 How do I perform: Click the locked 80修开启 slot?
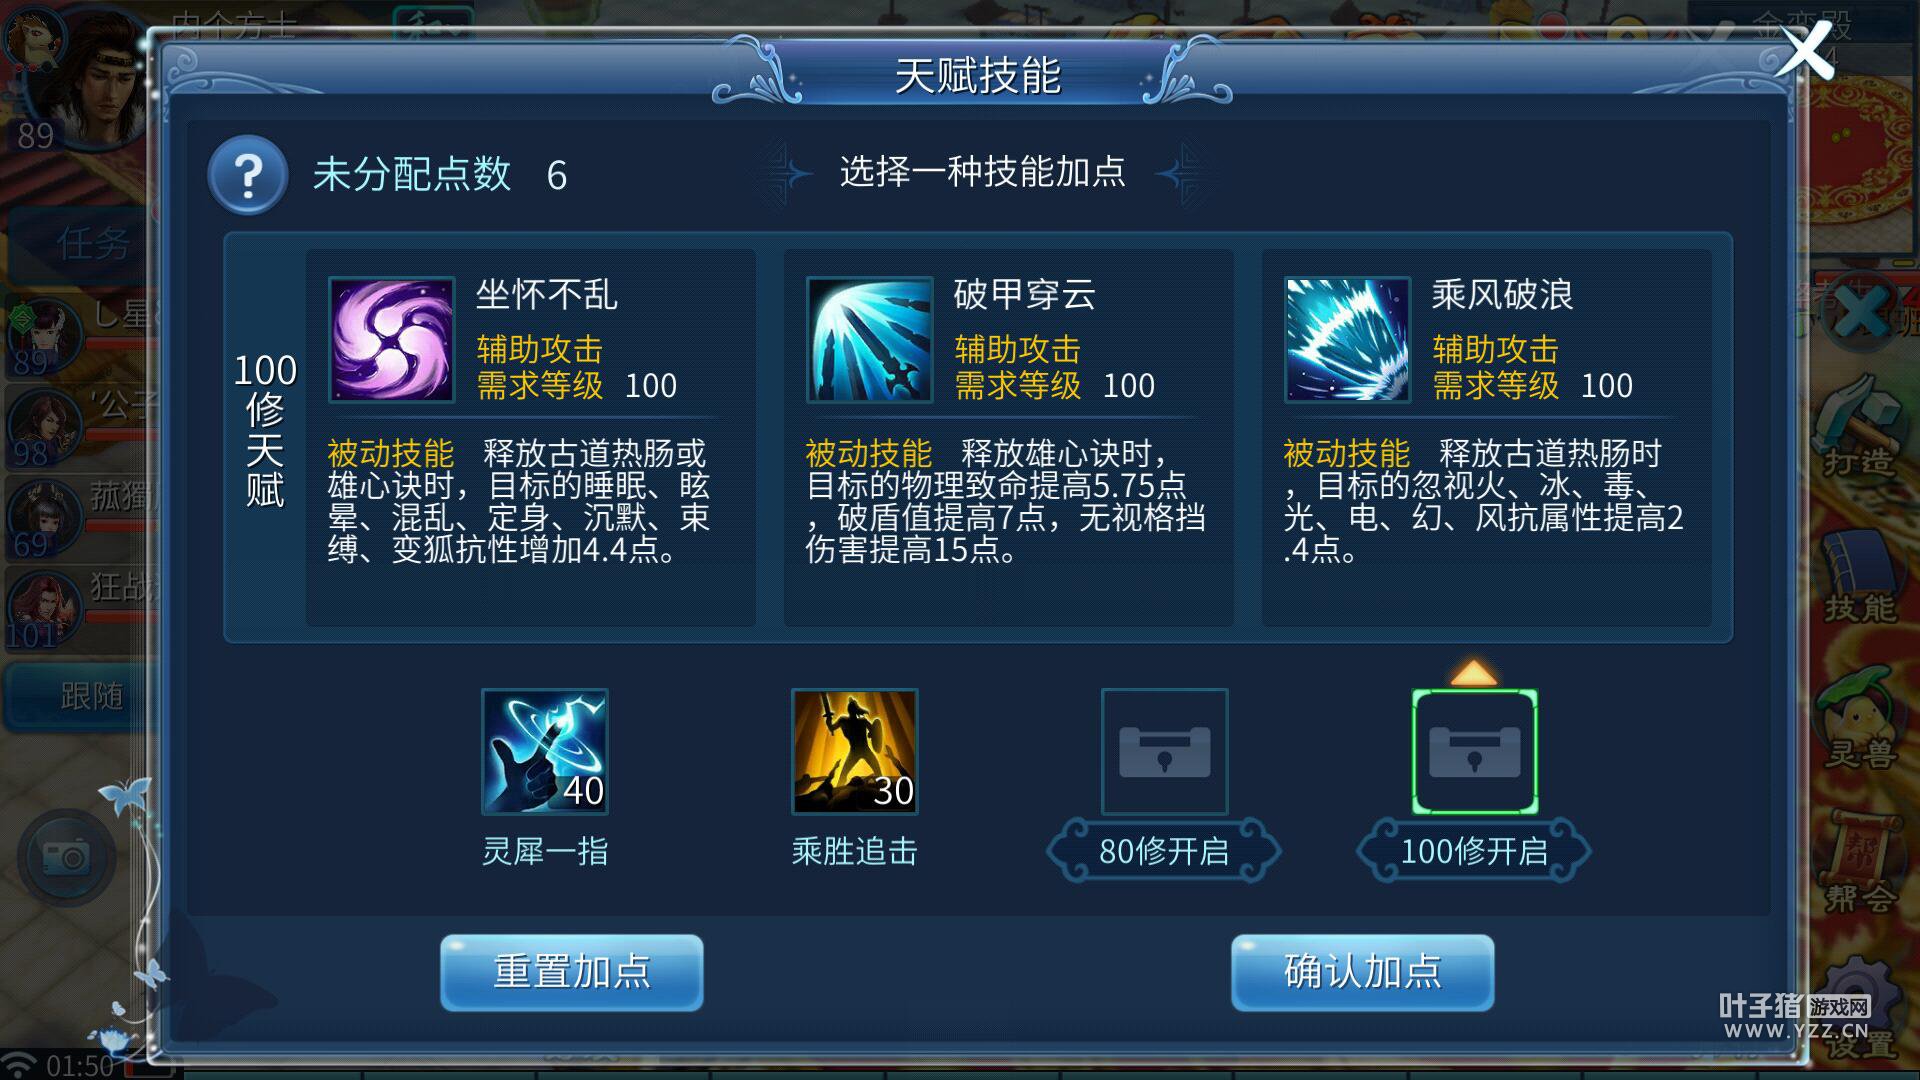pos(1165,752)
